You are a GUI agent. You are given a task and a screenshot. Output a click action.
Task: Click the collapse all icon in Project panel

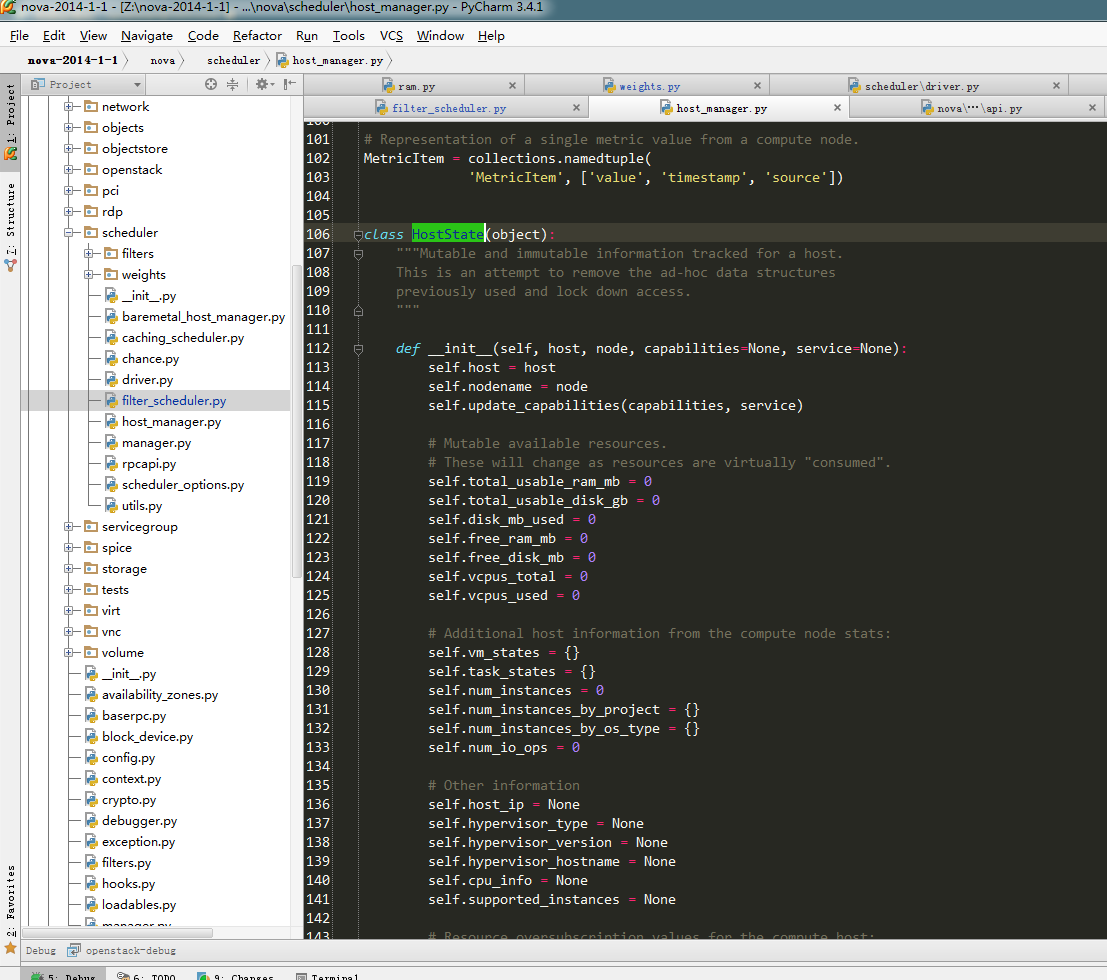click(x=232, y=84)
